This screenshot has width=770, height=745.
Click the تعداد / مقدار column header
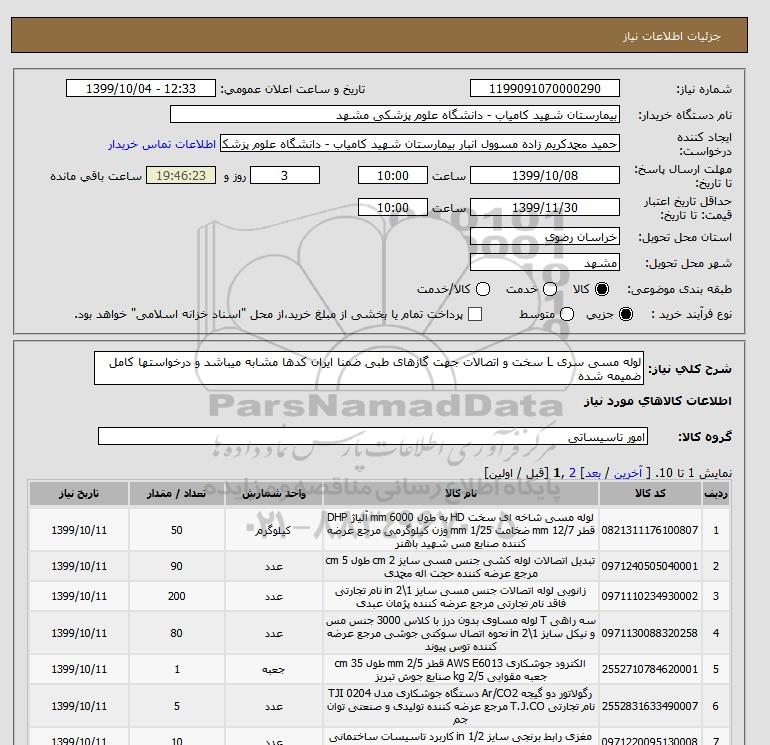177,494
